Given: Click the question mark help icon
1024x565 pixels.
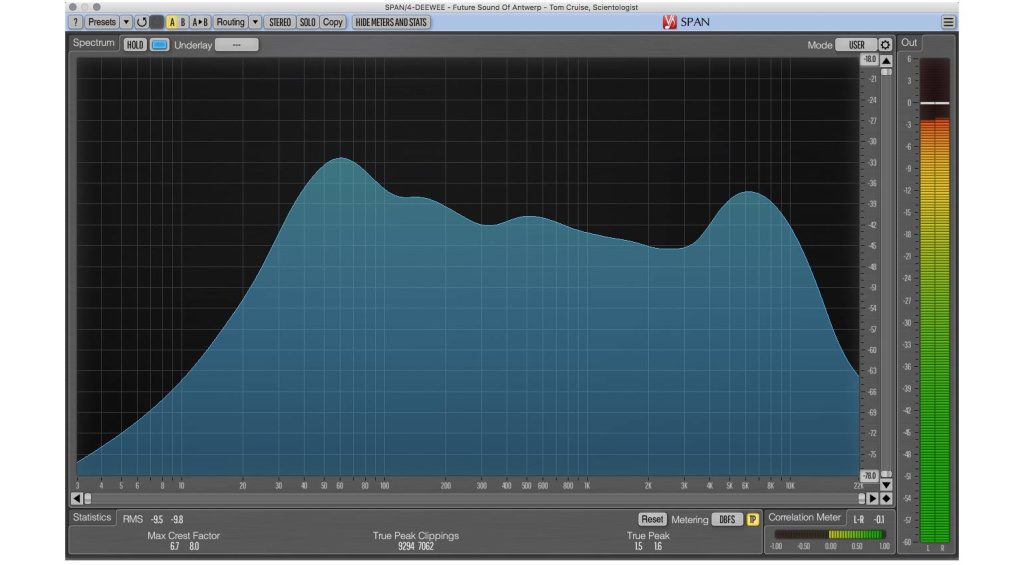Looking at the screenshot, I should click(75, 22).
